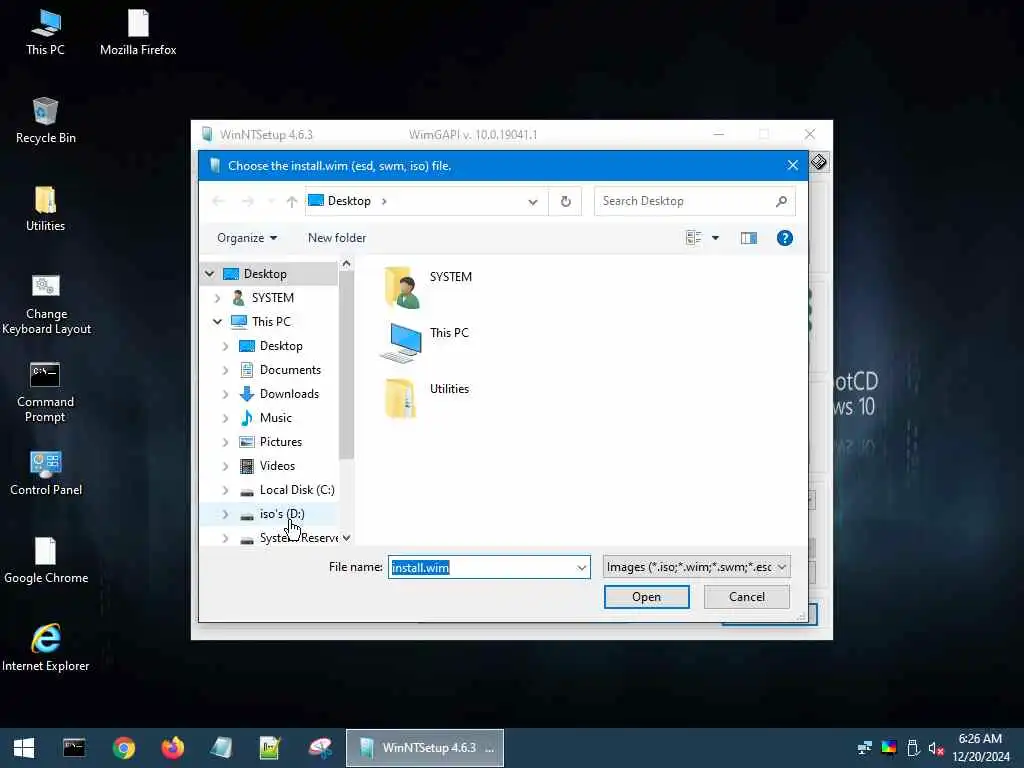Click the Cancel button

pyautogui.click(x=746, y=598)
